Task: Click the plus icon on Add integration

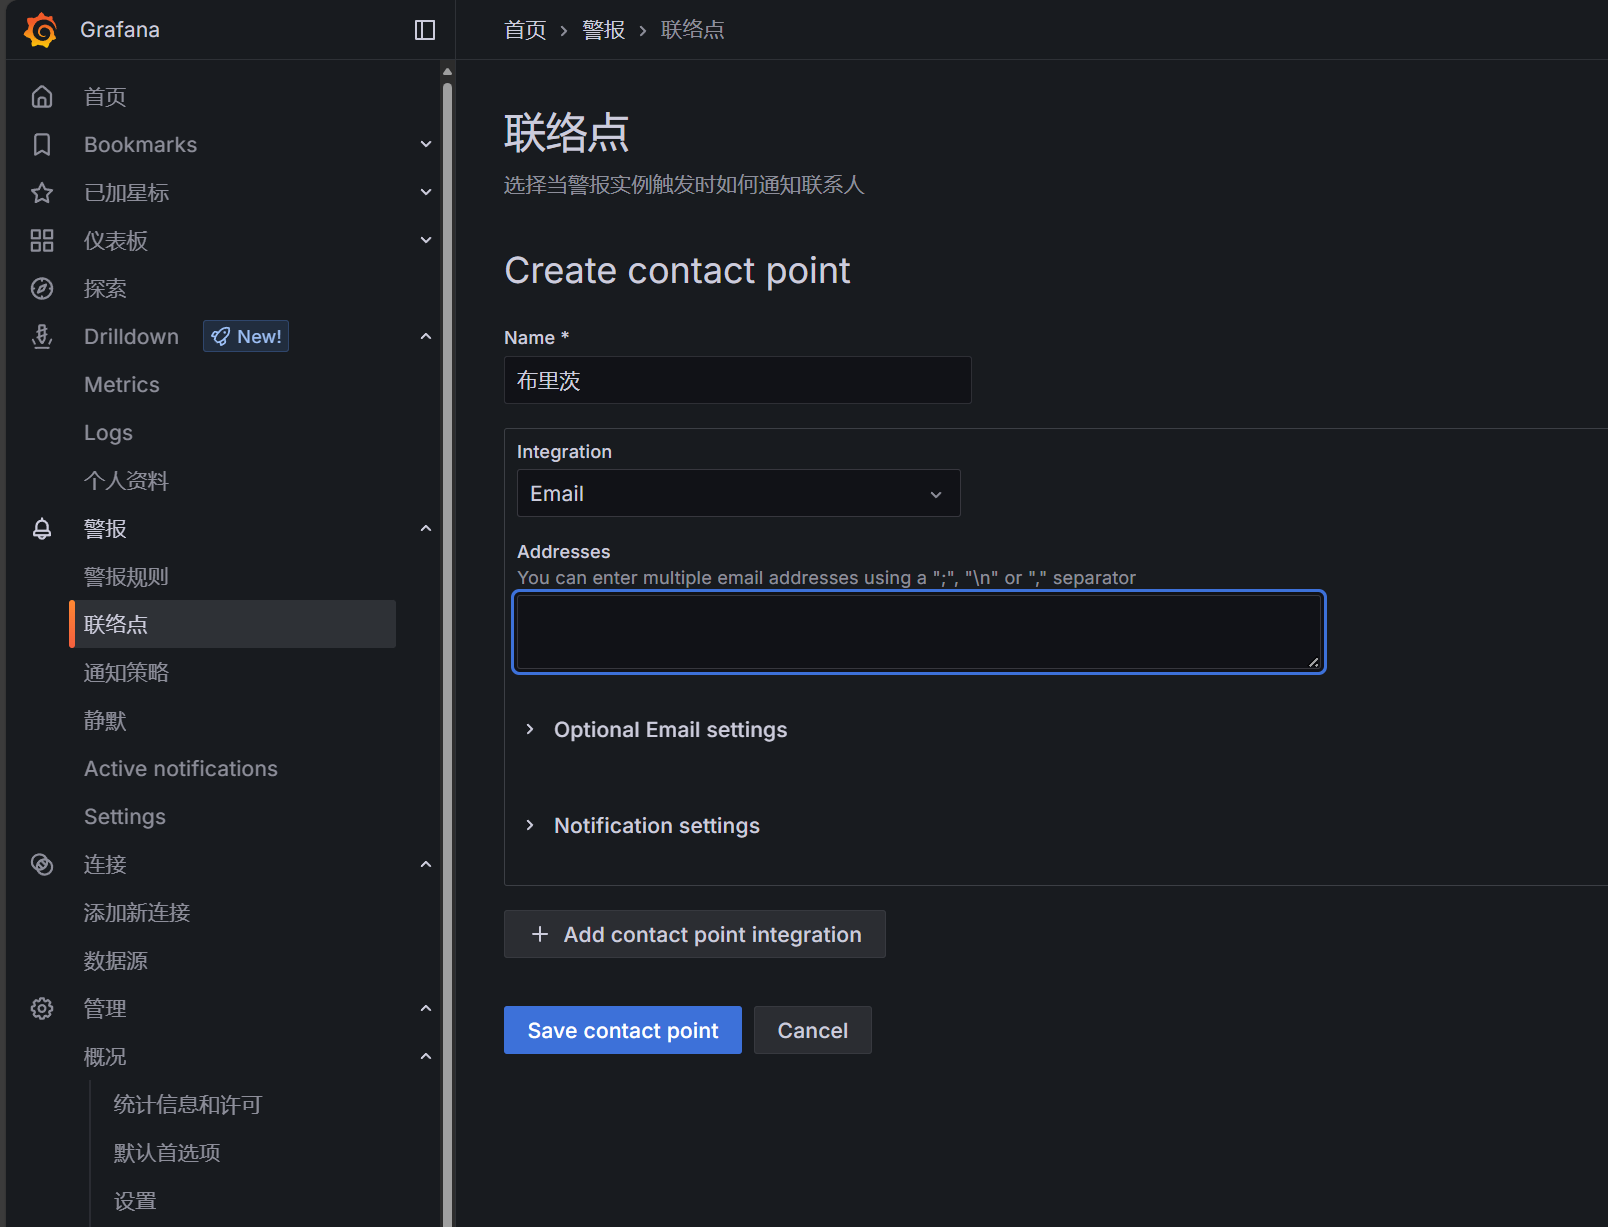Action: [x=540, y=934]
